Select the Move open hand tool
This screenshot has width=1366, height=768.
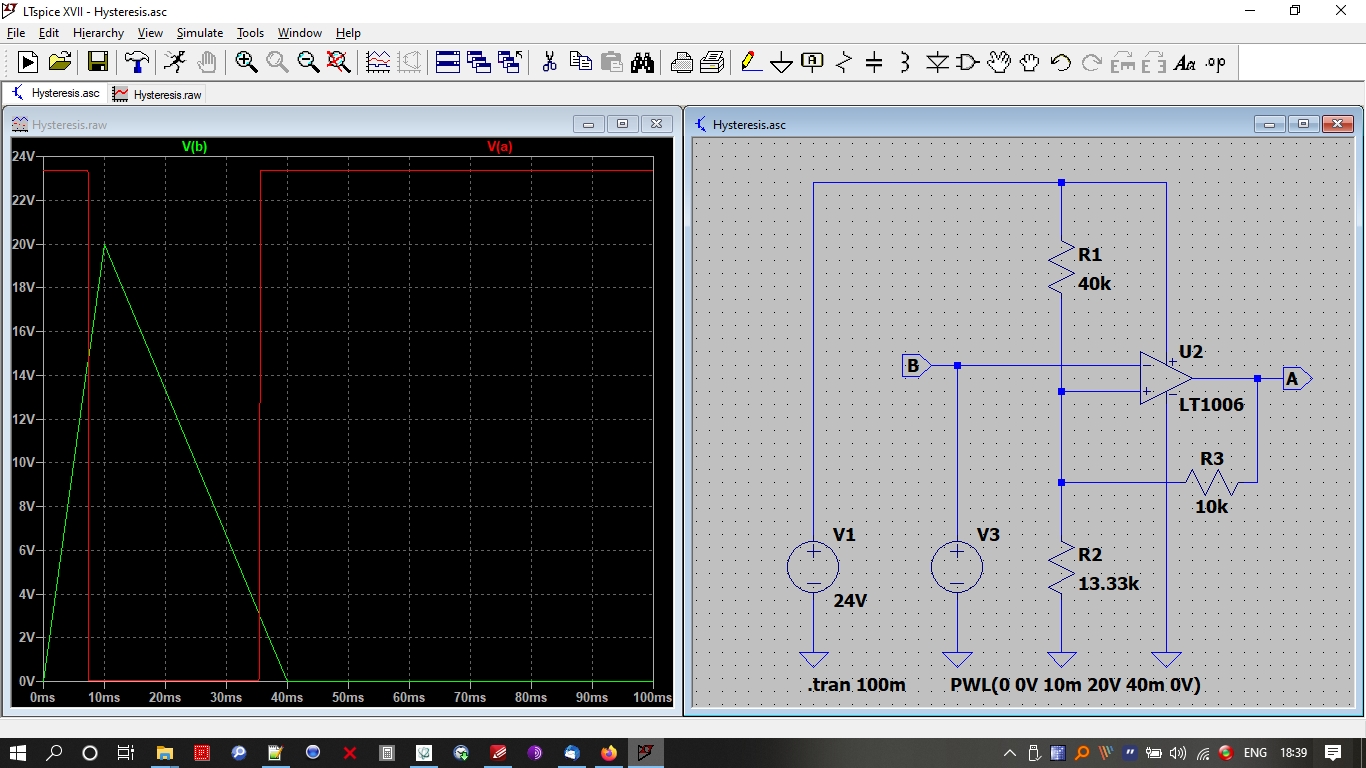pos(999,62)
